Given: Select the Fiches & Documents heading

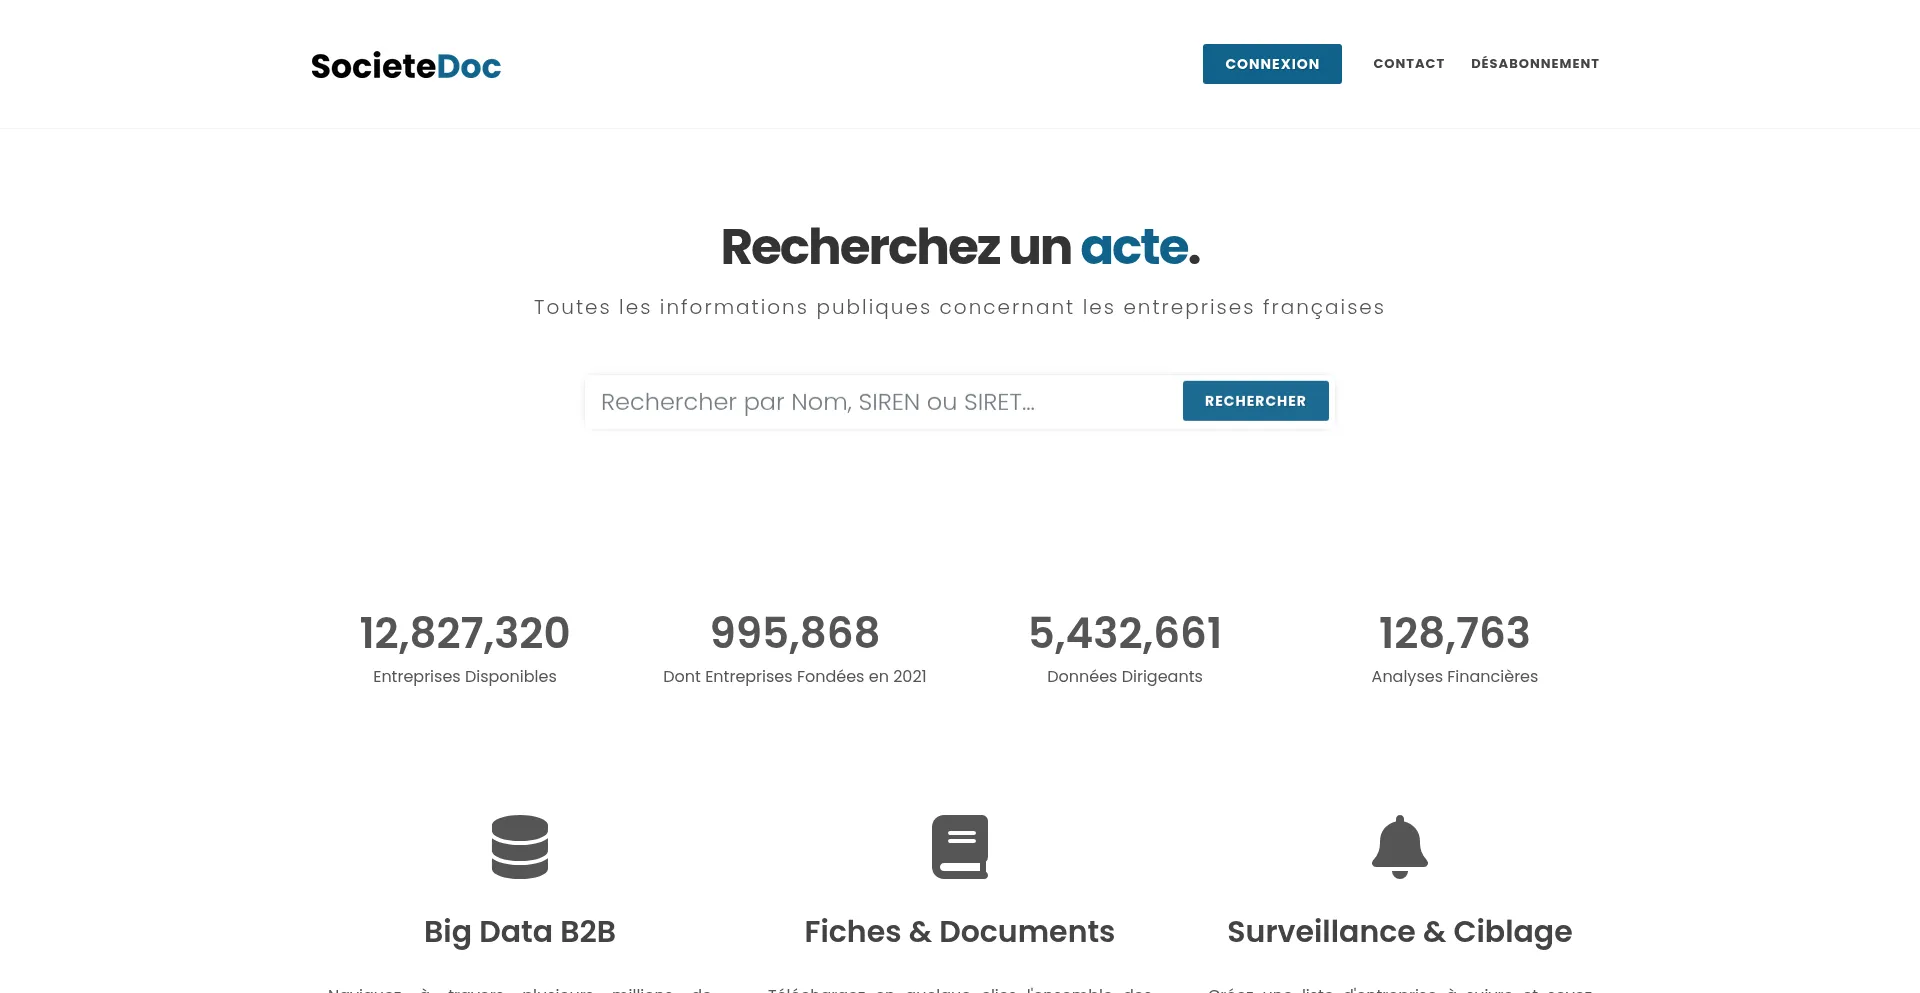Looking at the screenshot, I should pos(959,931).
